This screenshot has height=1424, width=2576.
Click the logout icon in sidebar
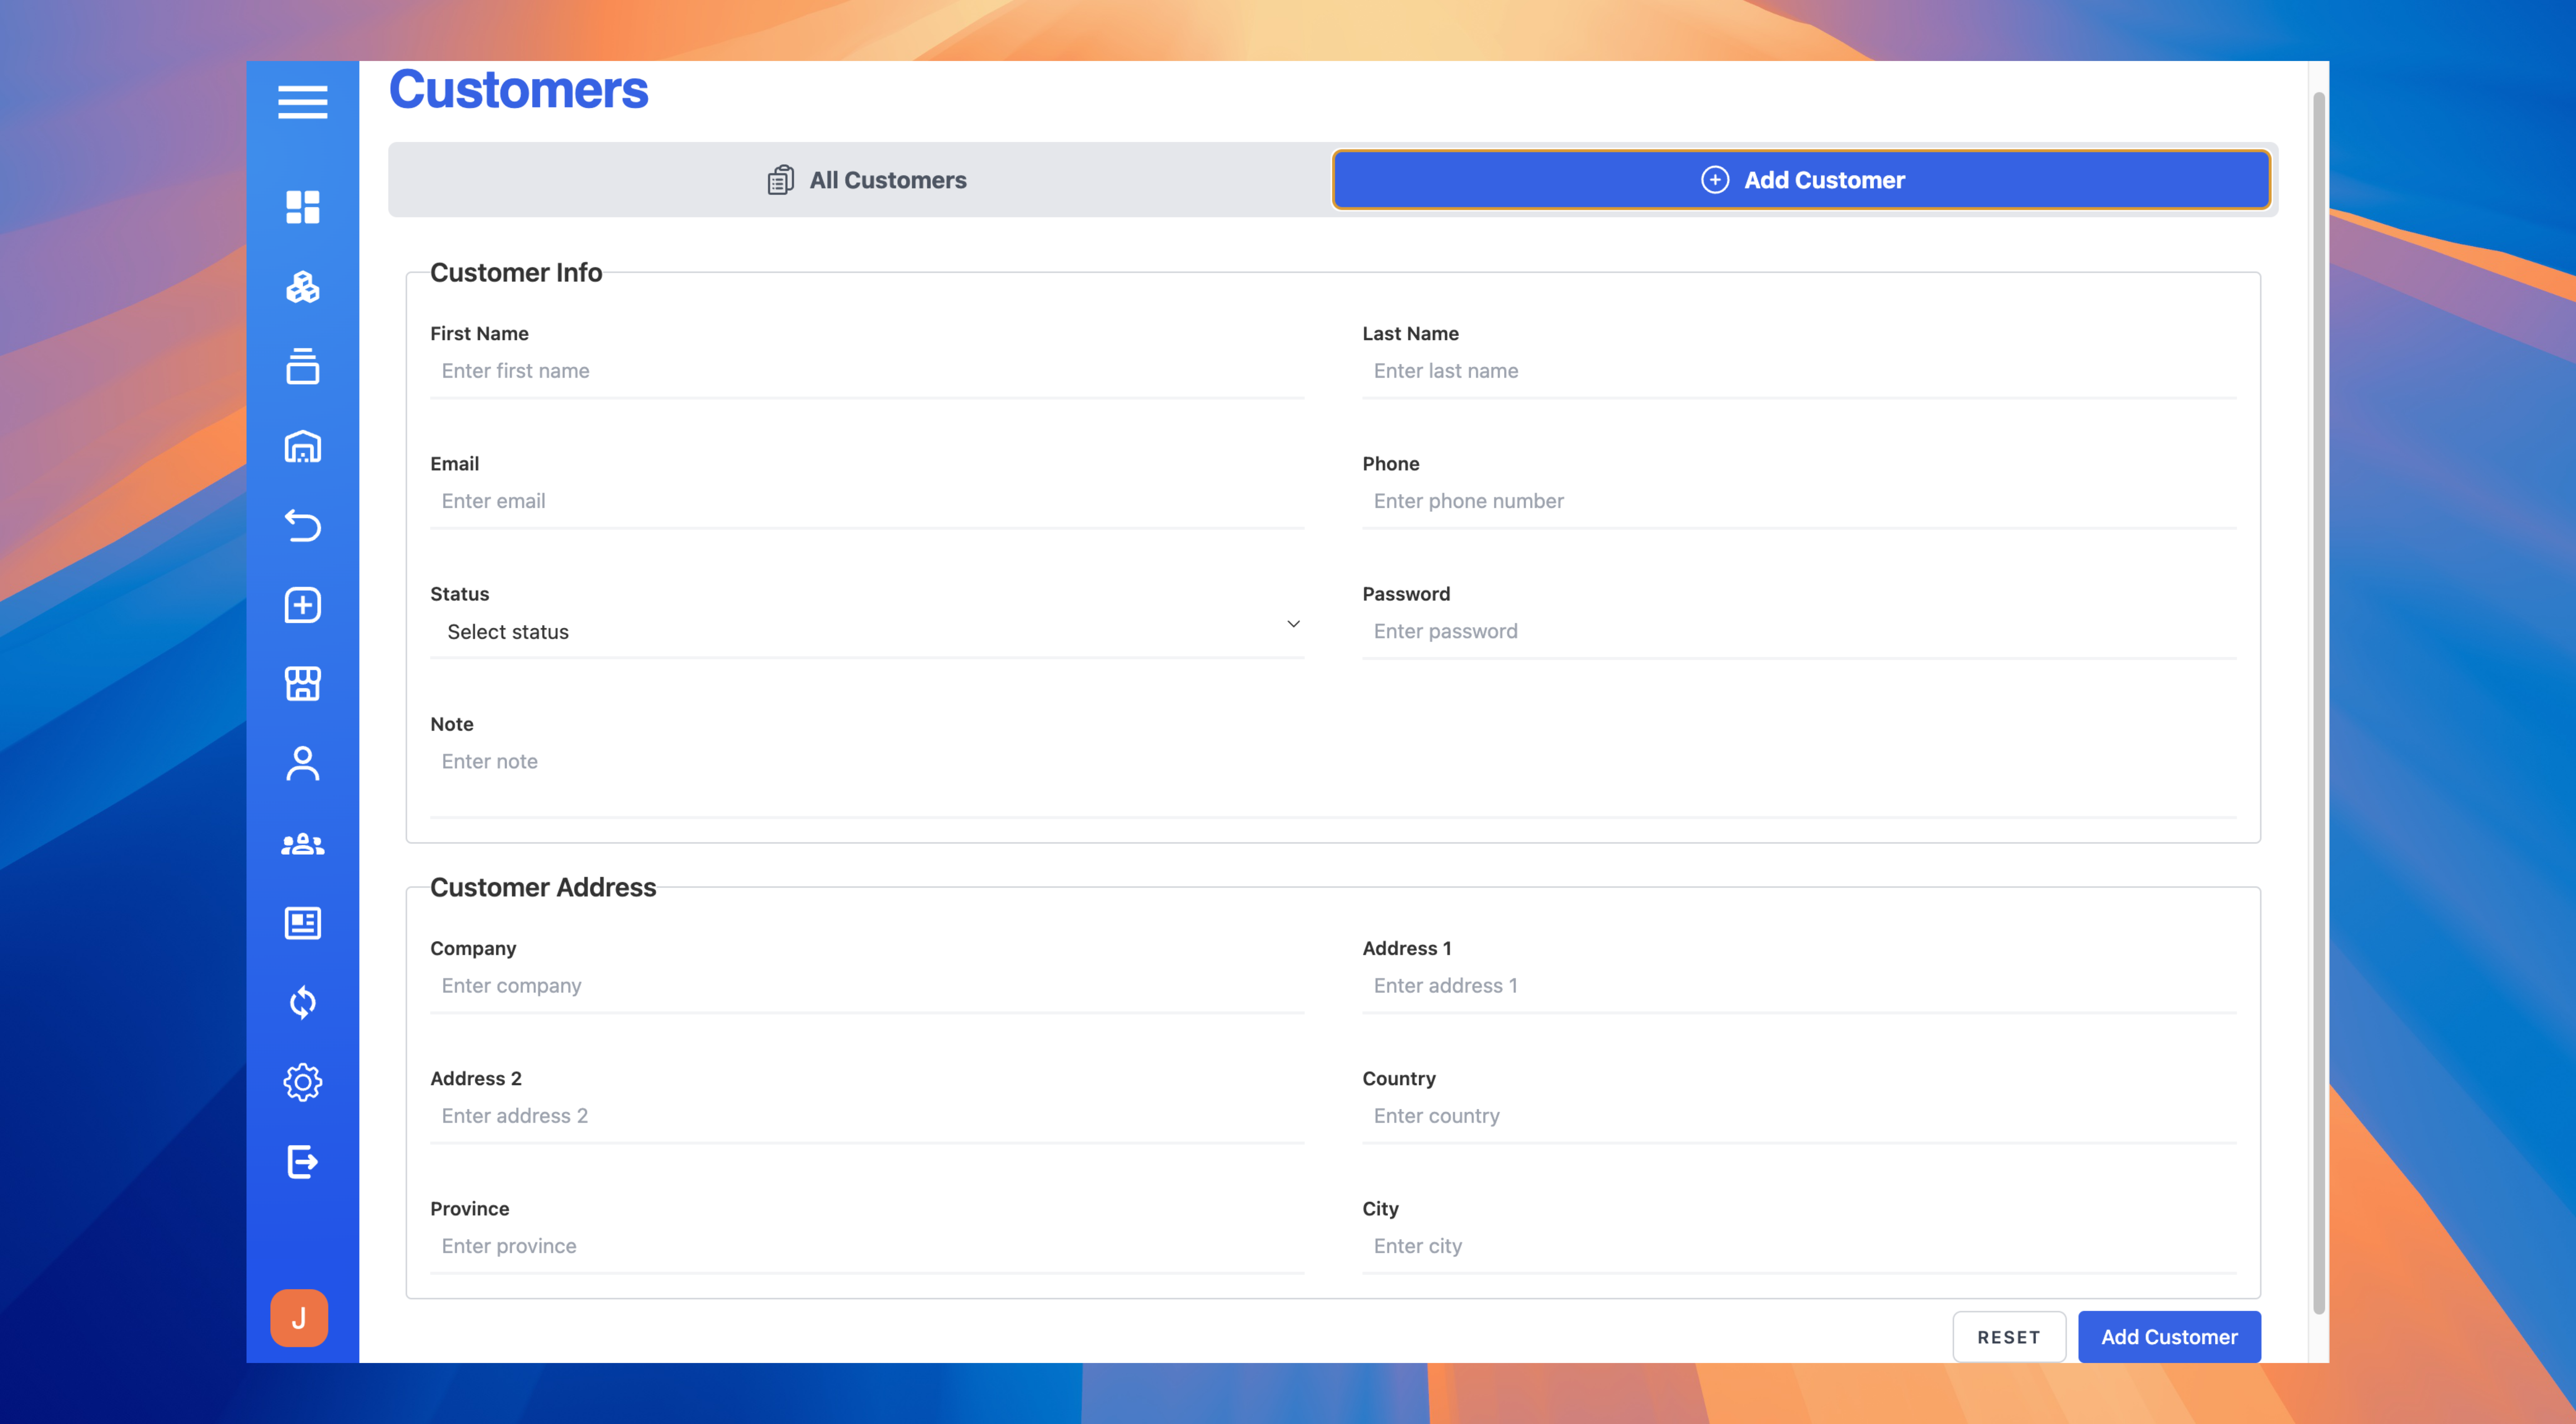[302, 1161]
